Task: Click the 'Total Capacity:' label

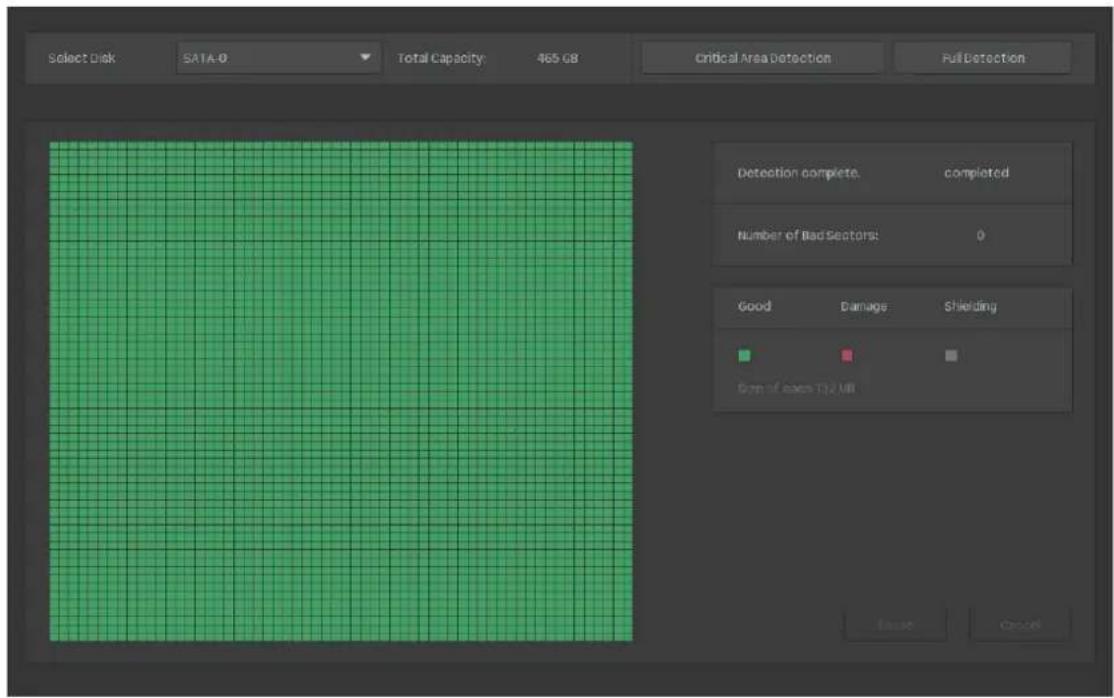Action: (x=441, y=58)
